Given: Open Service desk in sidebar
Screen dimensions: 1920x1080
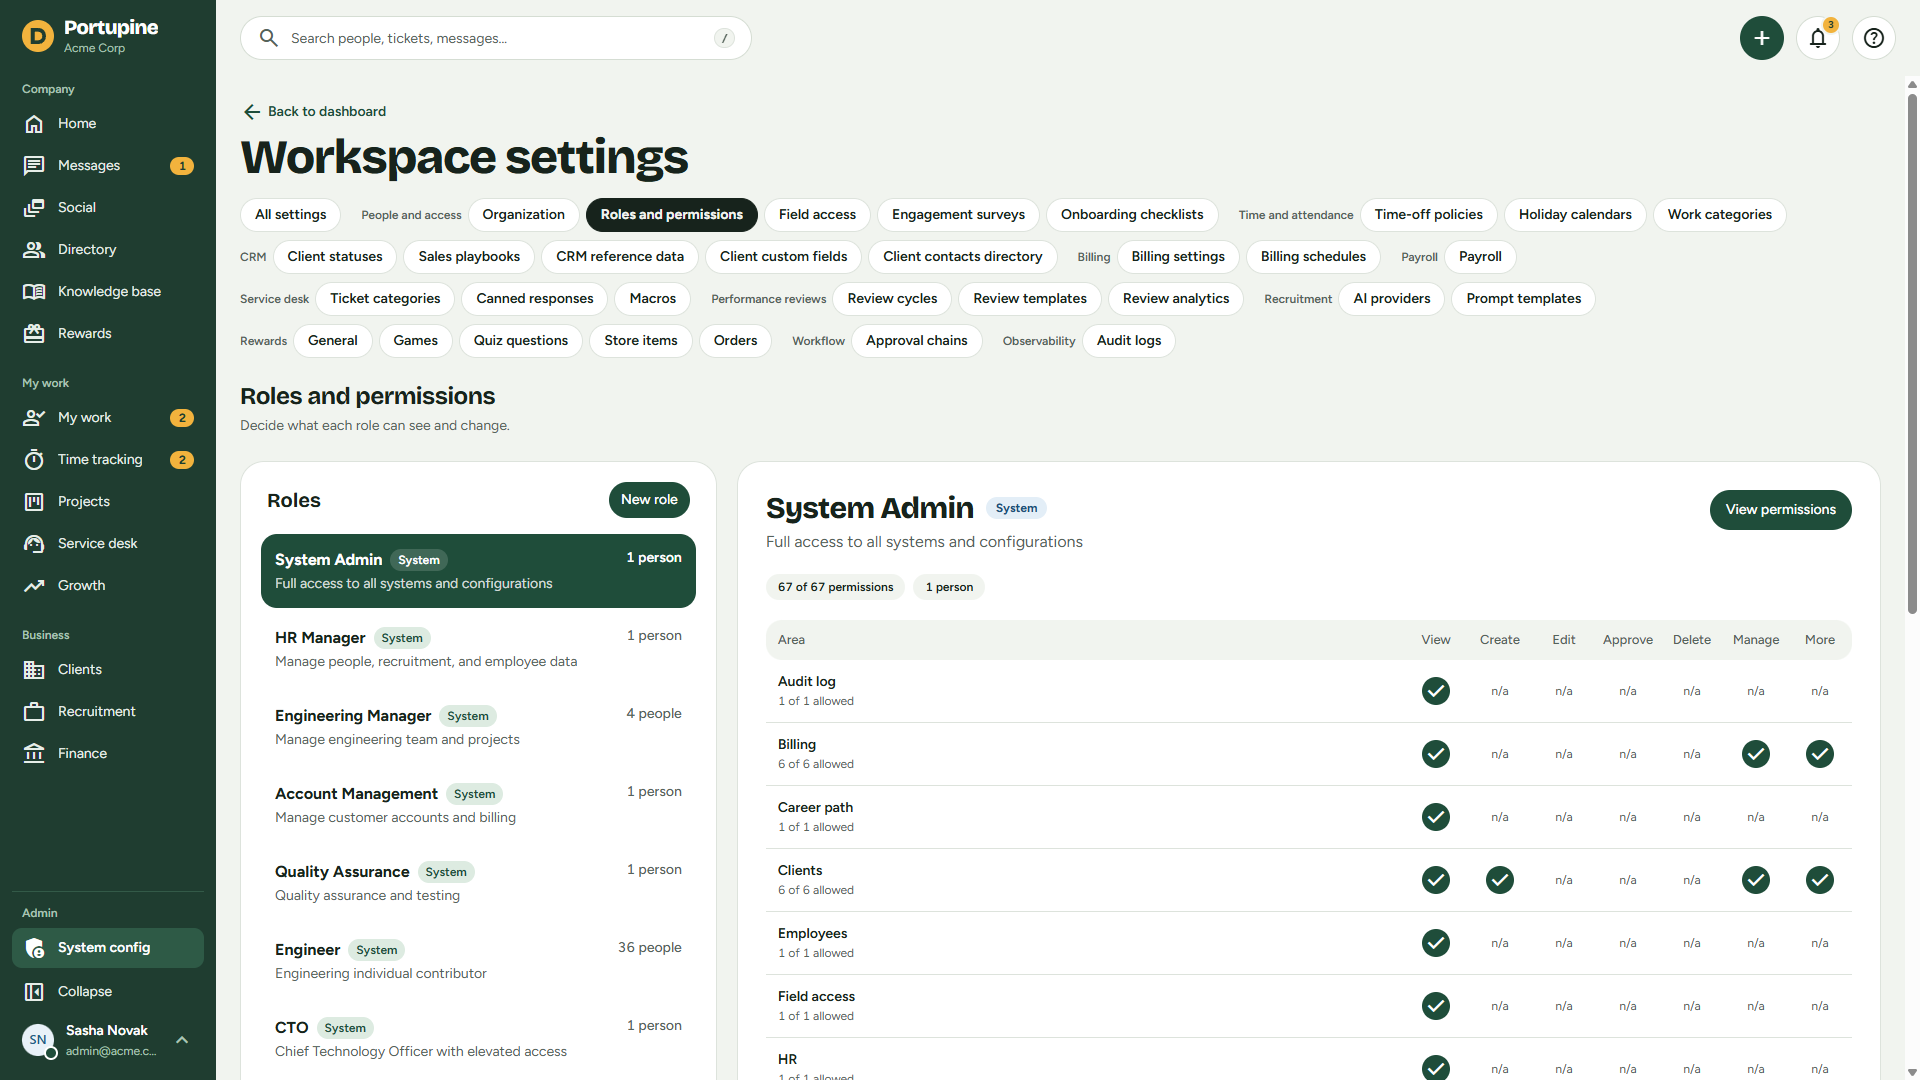Looking at the screenshot, I should (x=108, y=544).
